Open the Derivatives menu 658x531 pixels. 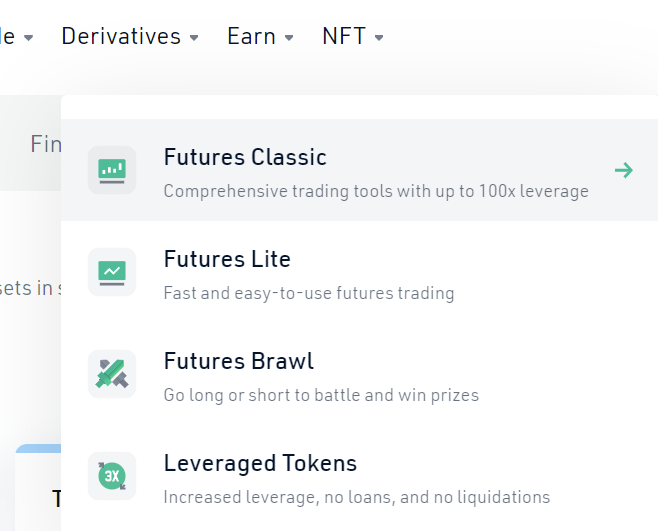(121, 36)
